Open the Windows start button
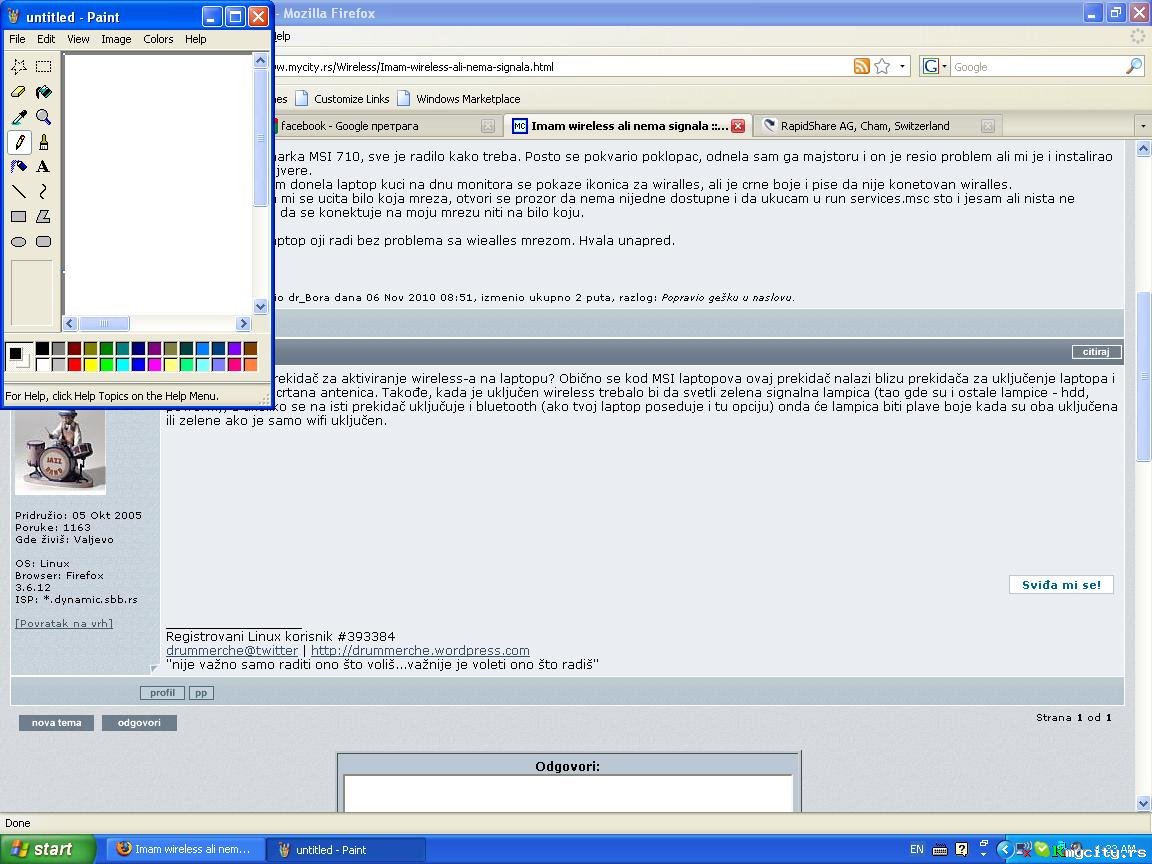Viewport: 1152px width, 864px height. (x=48, y=849)
